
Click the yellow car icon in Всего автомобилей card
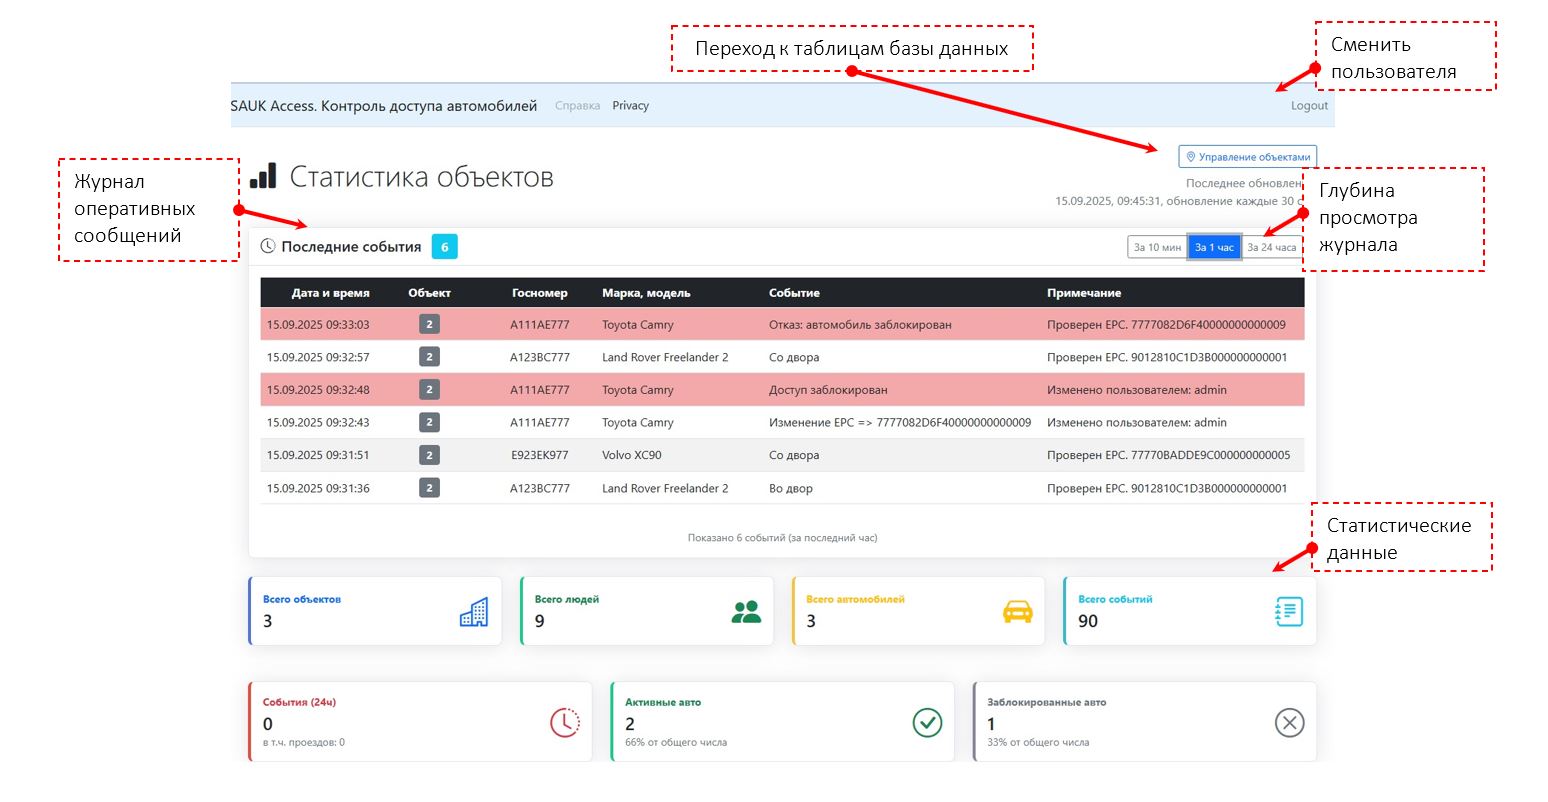(1018, 612)
